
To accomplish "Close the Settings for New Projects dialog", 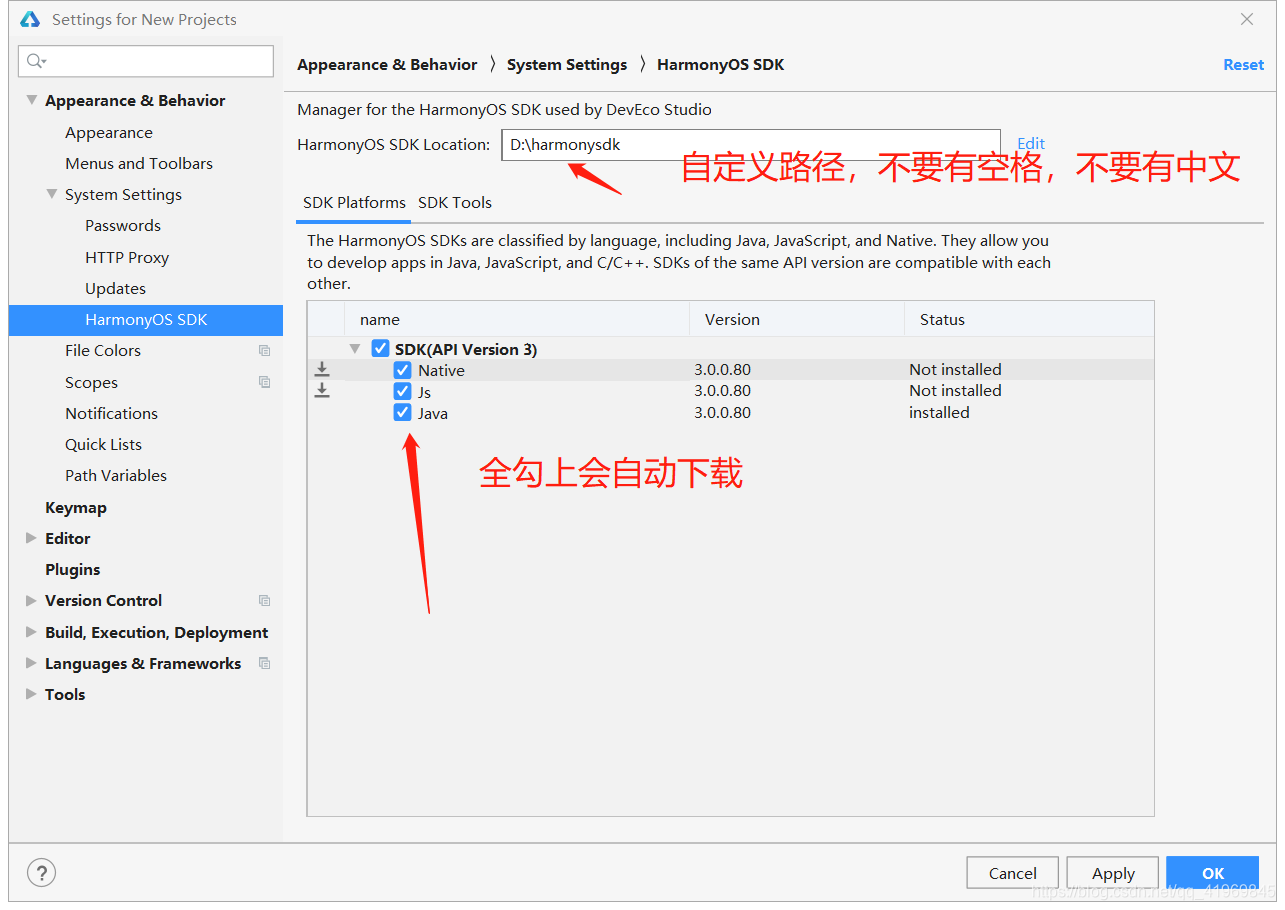I will tap(1247, 19).
